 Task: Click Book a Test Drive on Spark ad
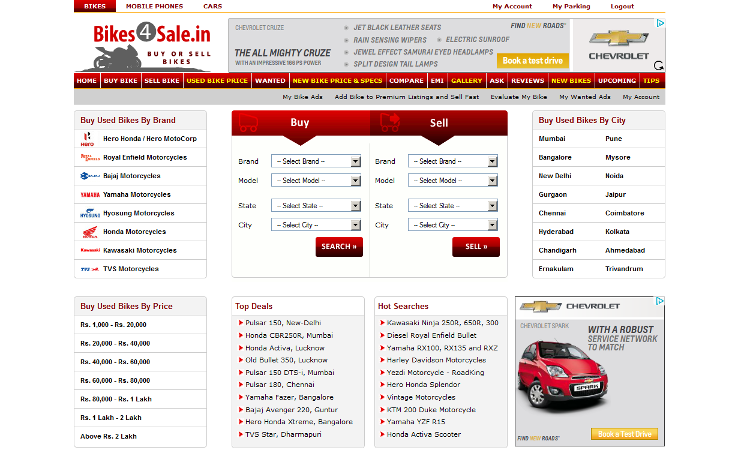(624, 434)
